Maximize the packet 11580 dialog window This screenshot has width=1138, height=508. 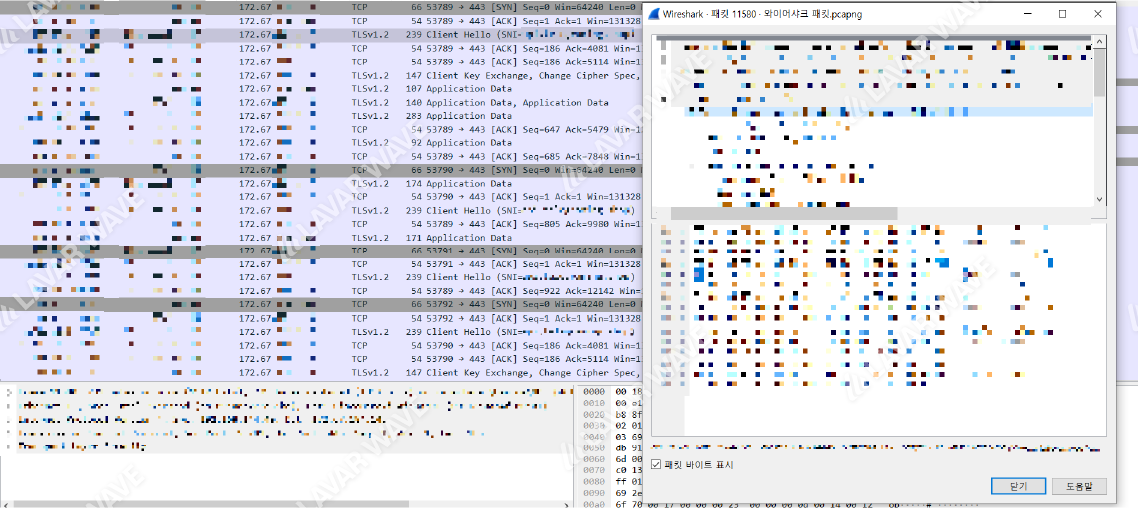pos(1062,14)
